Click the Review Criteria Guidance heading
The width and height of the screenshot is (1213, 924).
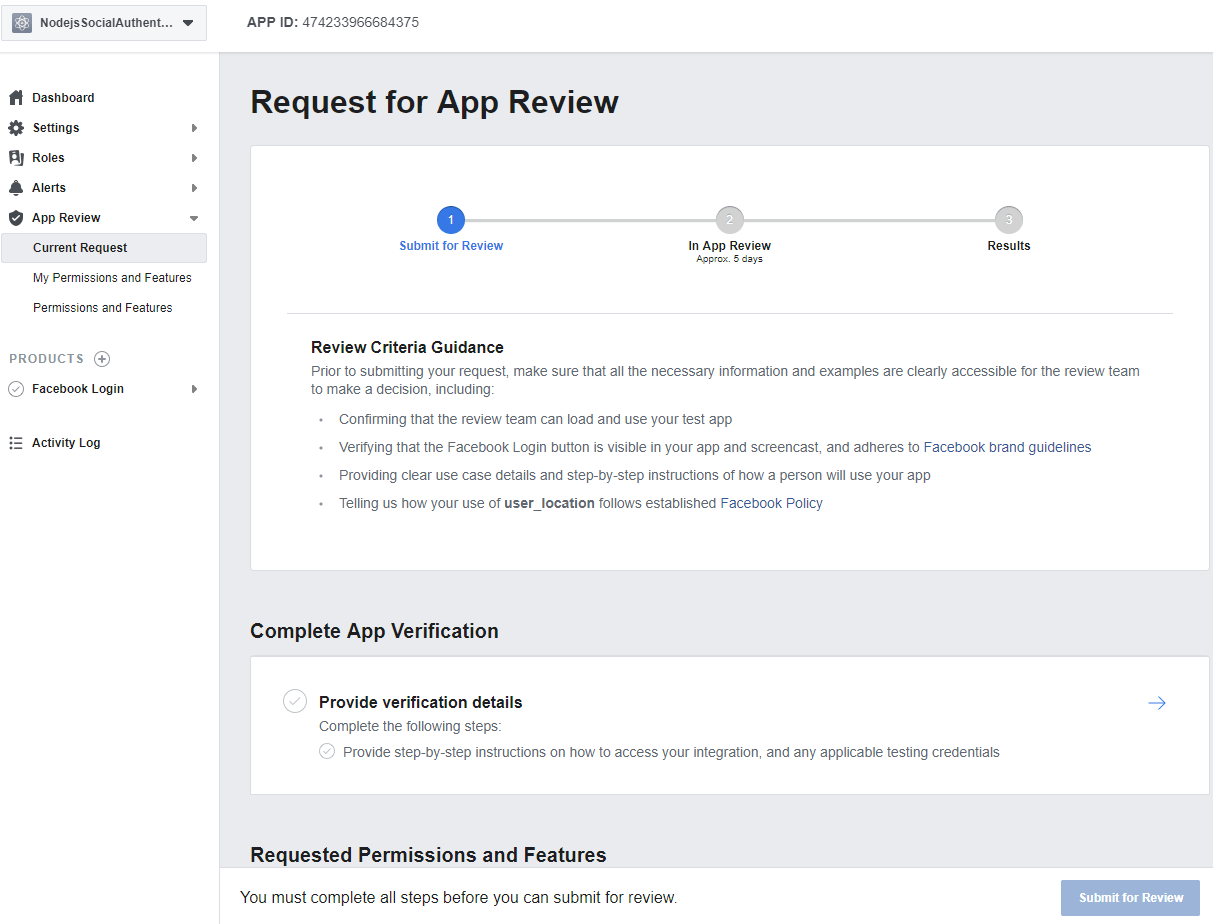pos(407,348)
